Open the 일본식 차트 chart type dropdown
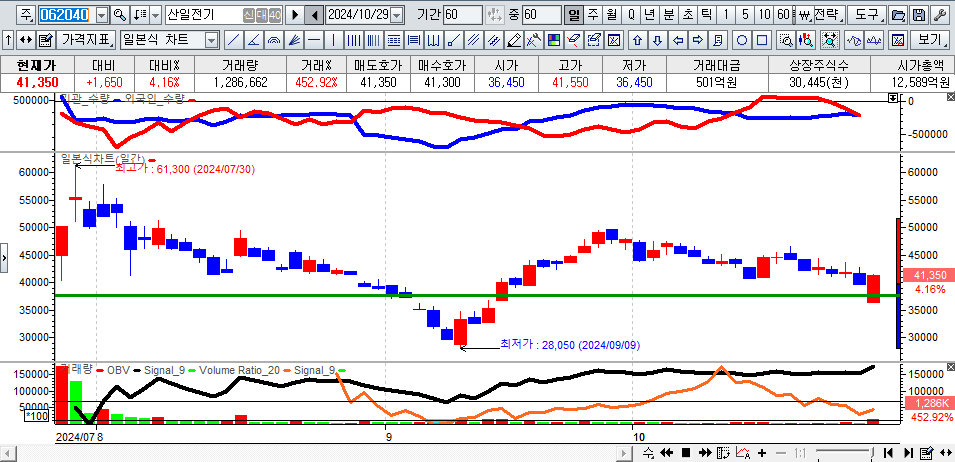This screenshot has height=462, width=955. [x=211, y=41]
